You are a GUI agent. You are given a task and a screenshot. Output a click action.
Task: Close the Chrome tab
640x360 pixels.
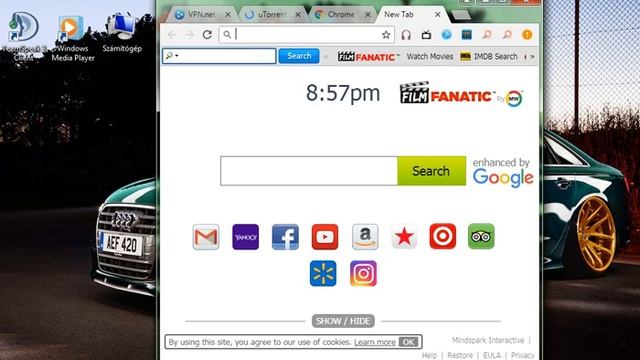tap(368, 14)
